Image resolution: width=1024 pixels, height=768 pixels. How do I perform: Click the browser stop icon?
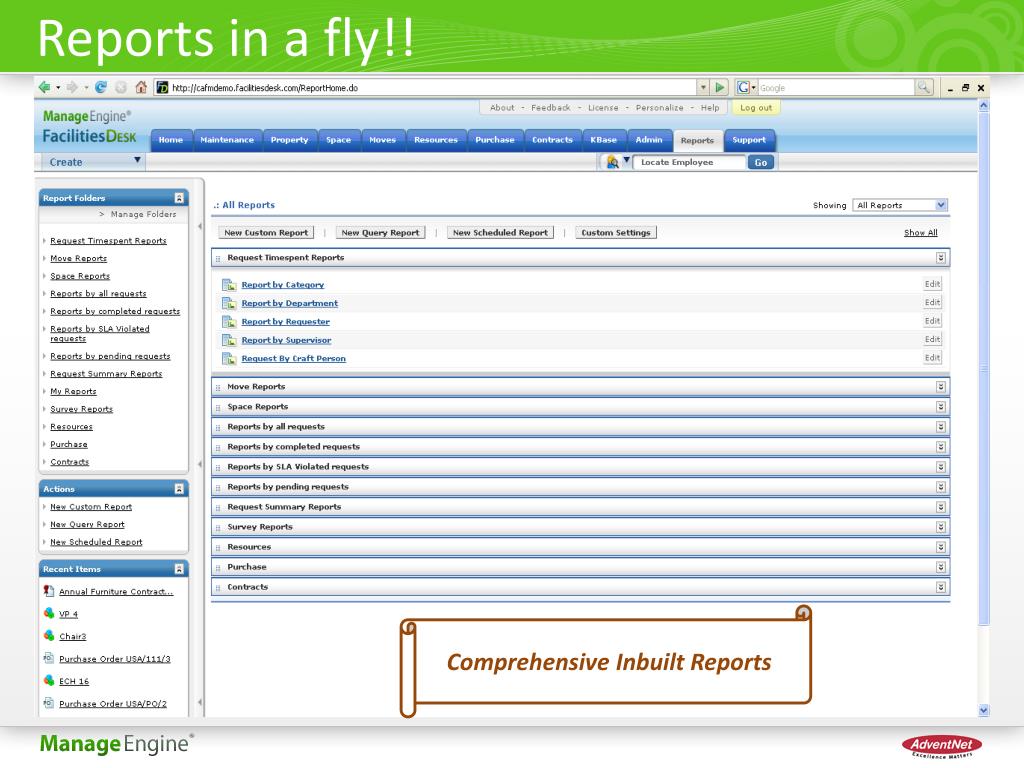pyautogui.click(x=121, y=87)
